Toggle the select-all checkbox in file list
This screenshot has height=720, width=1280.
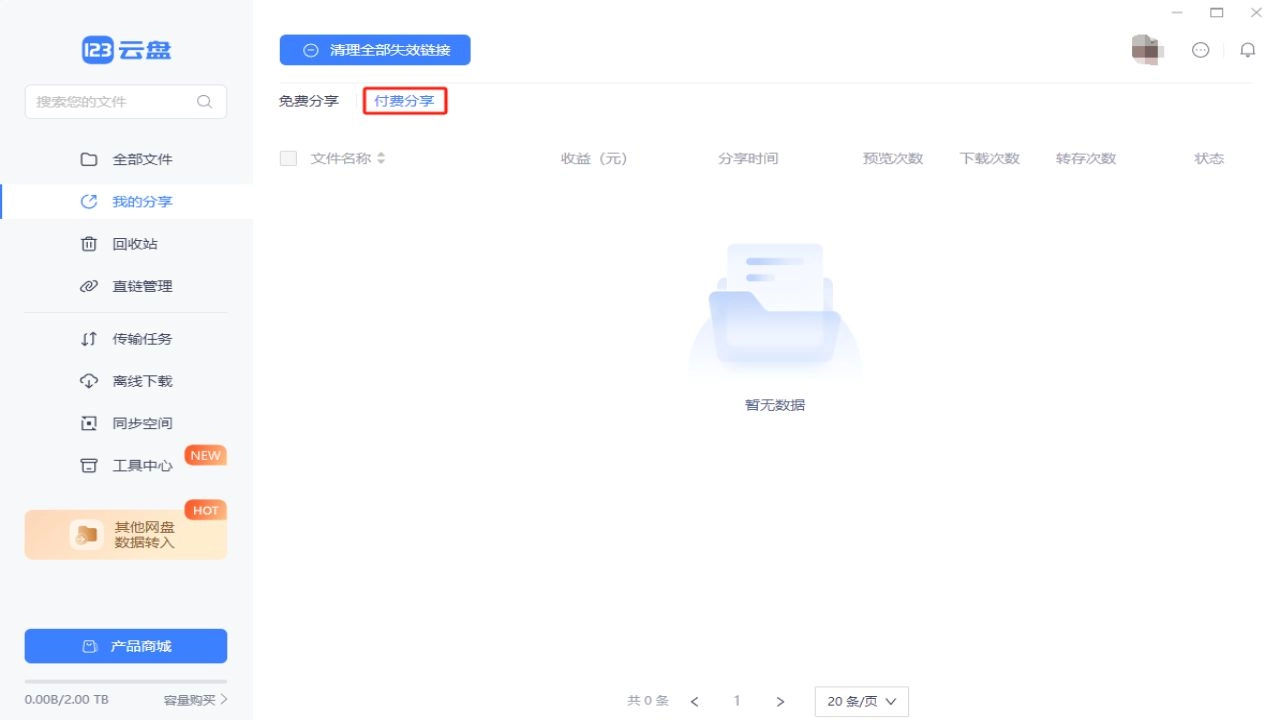[x=287, y=158]
